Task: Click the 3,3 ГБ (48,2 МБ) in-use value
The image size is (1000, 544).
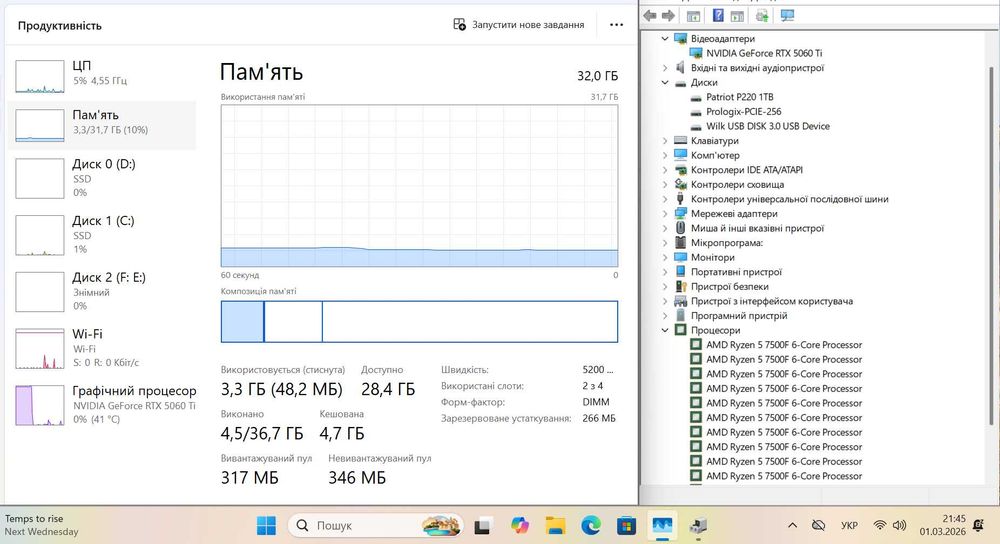Action: coord(281,390)
